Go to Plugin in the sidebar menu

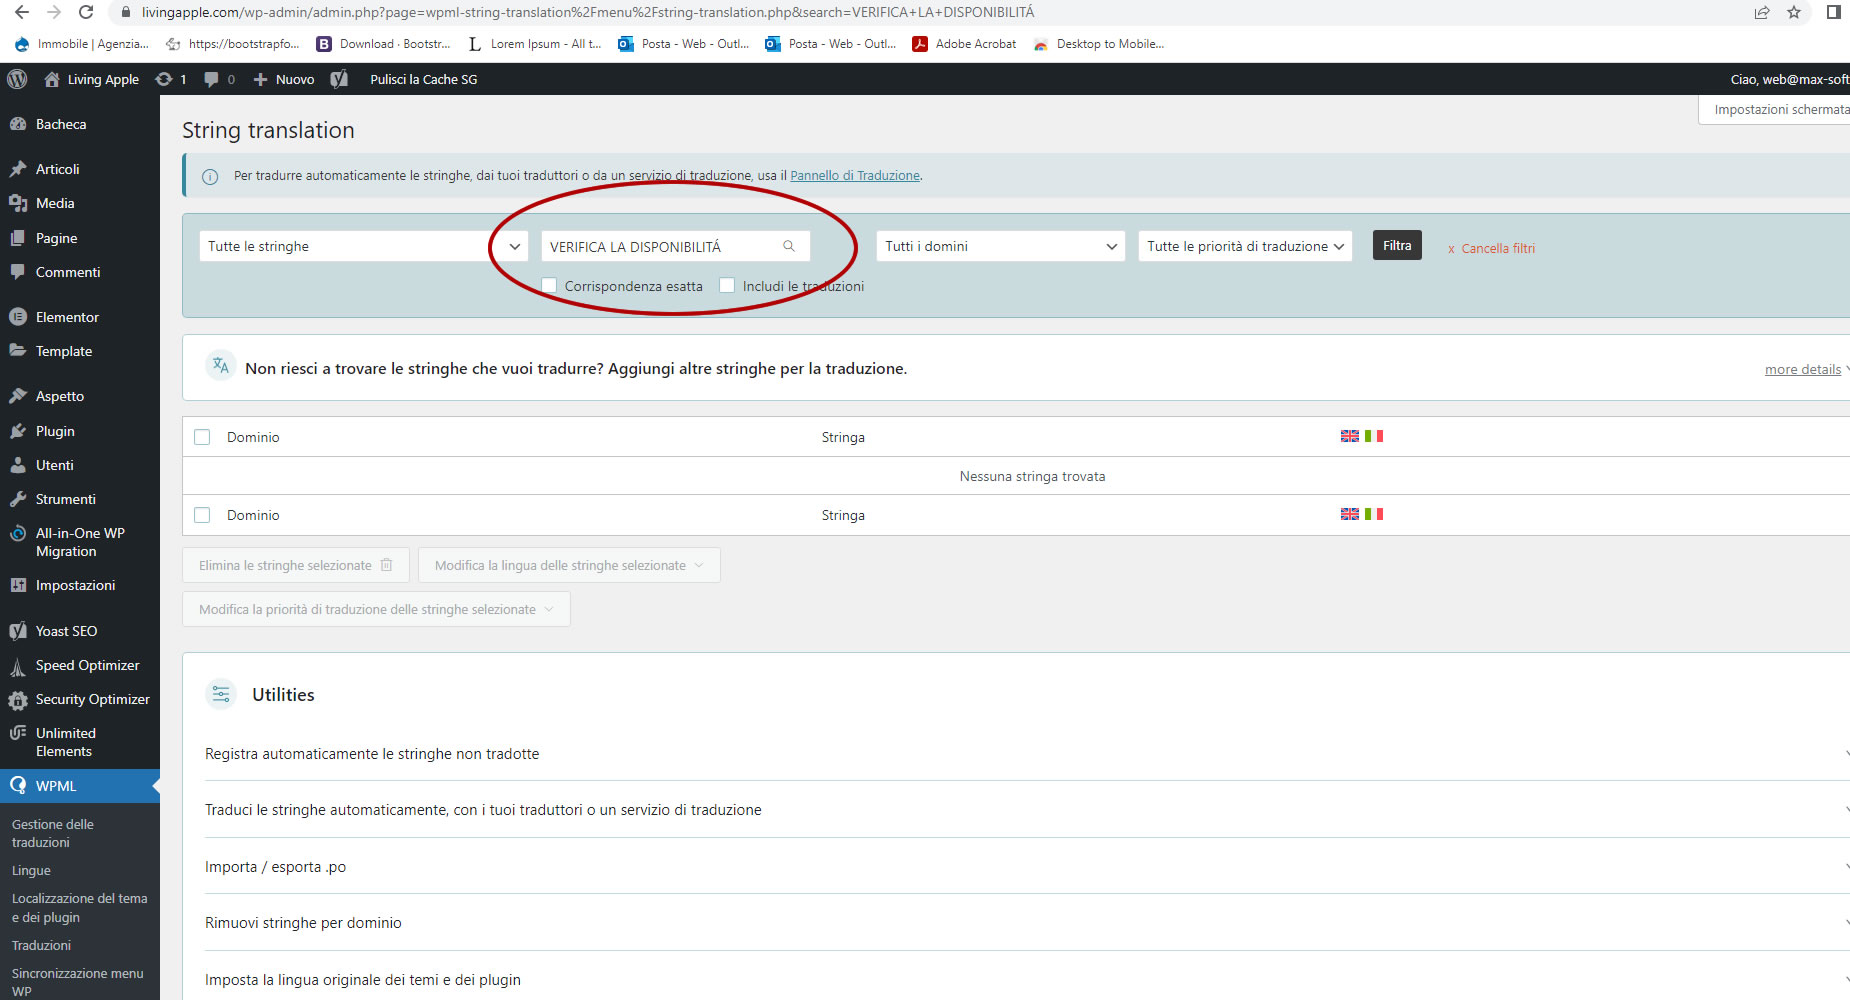pos(55,431)
